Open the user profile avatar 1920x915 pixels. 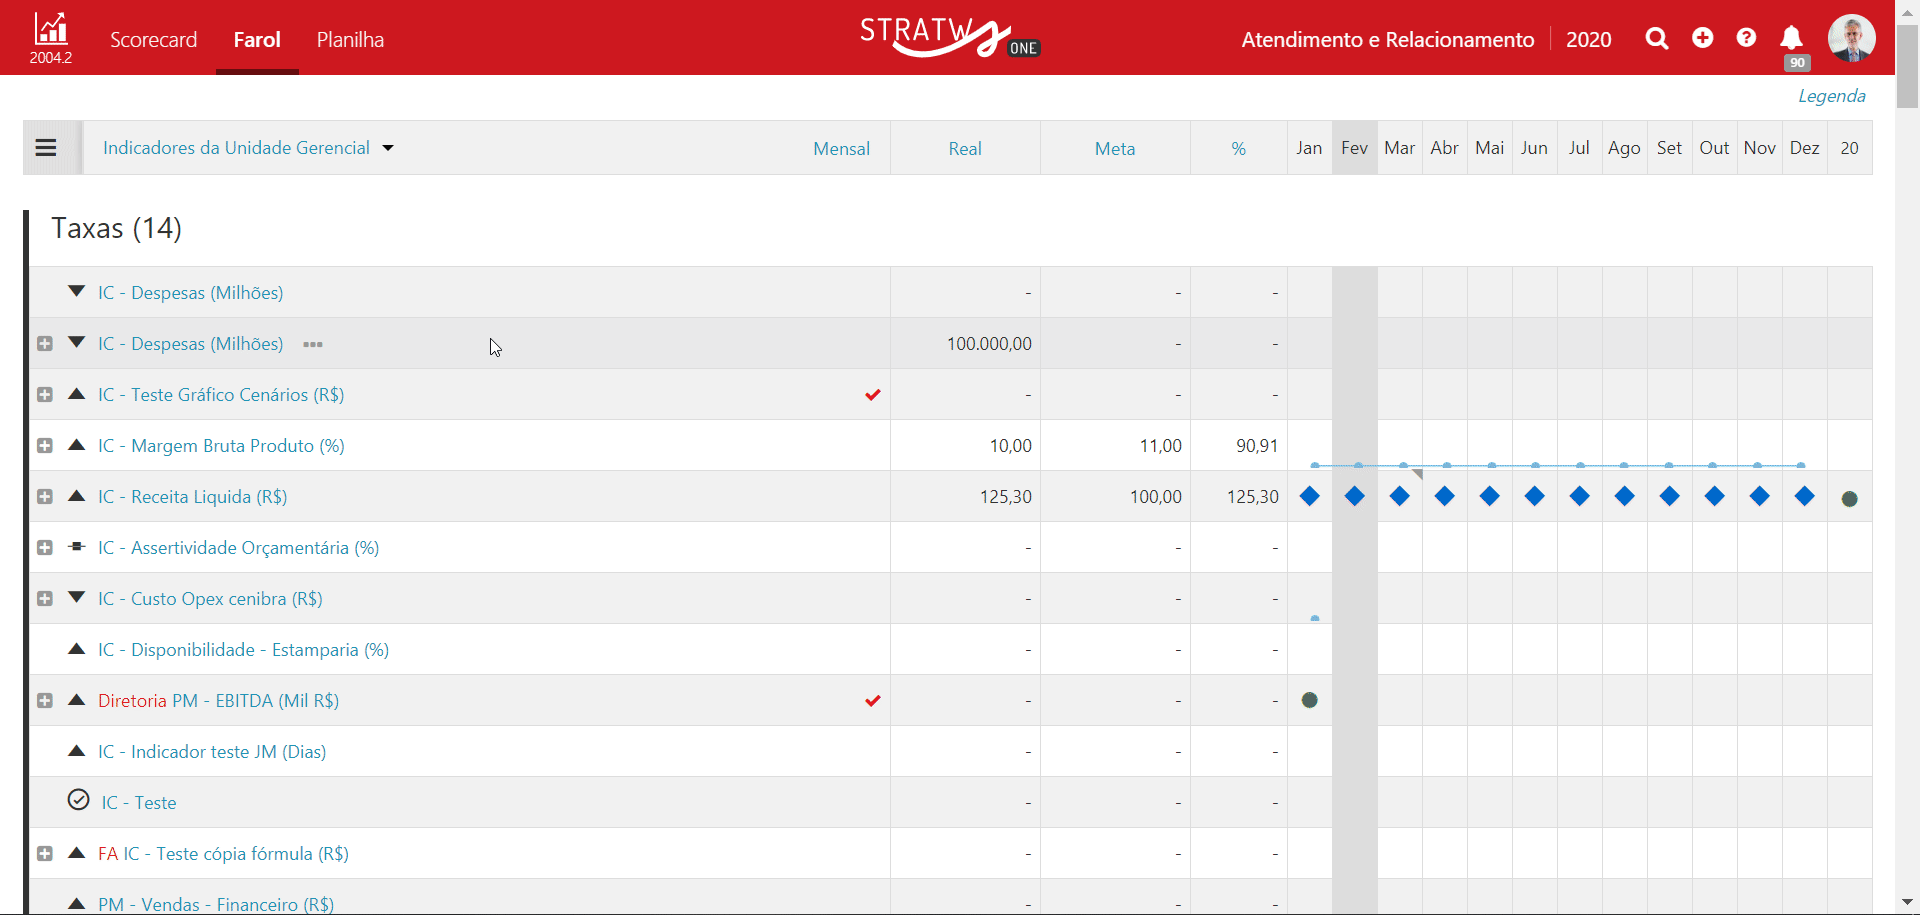1852,39
